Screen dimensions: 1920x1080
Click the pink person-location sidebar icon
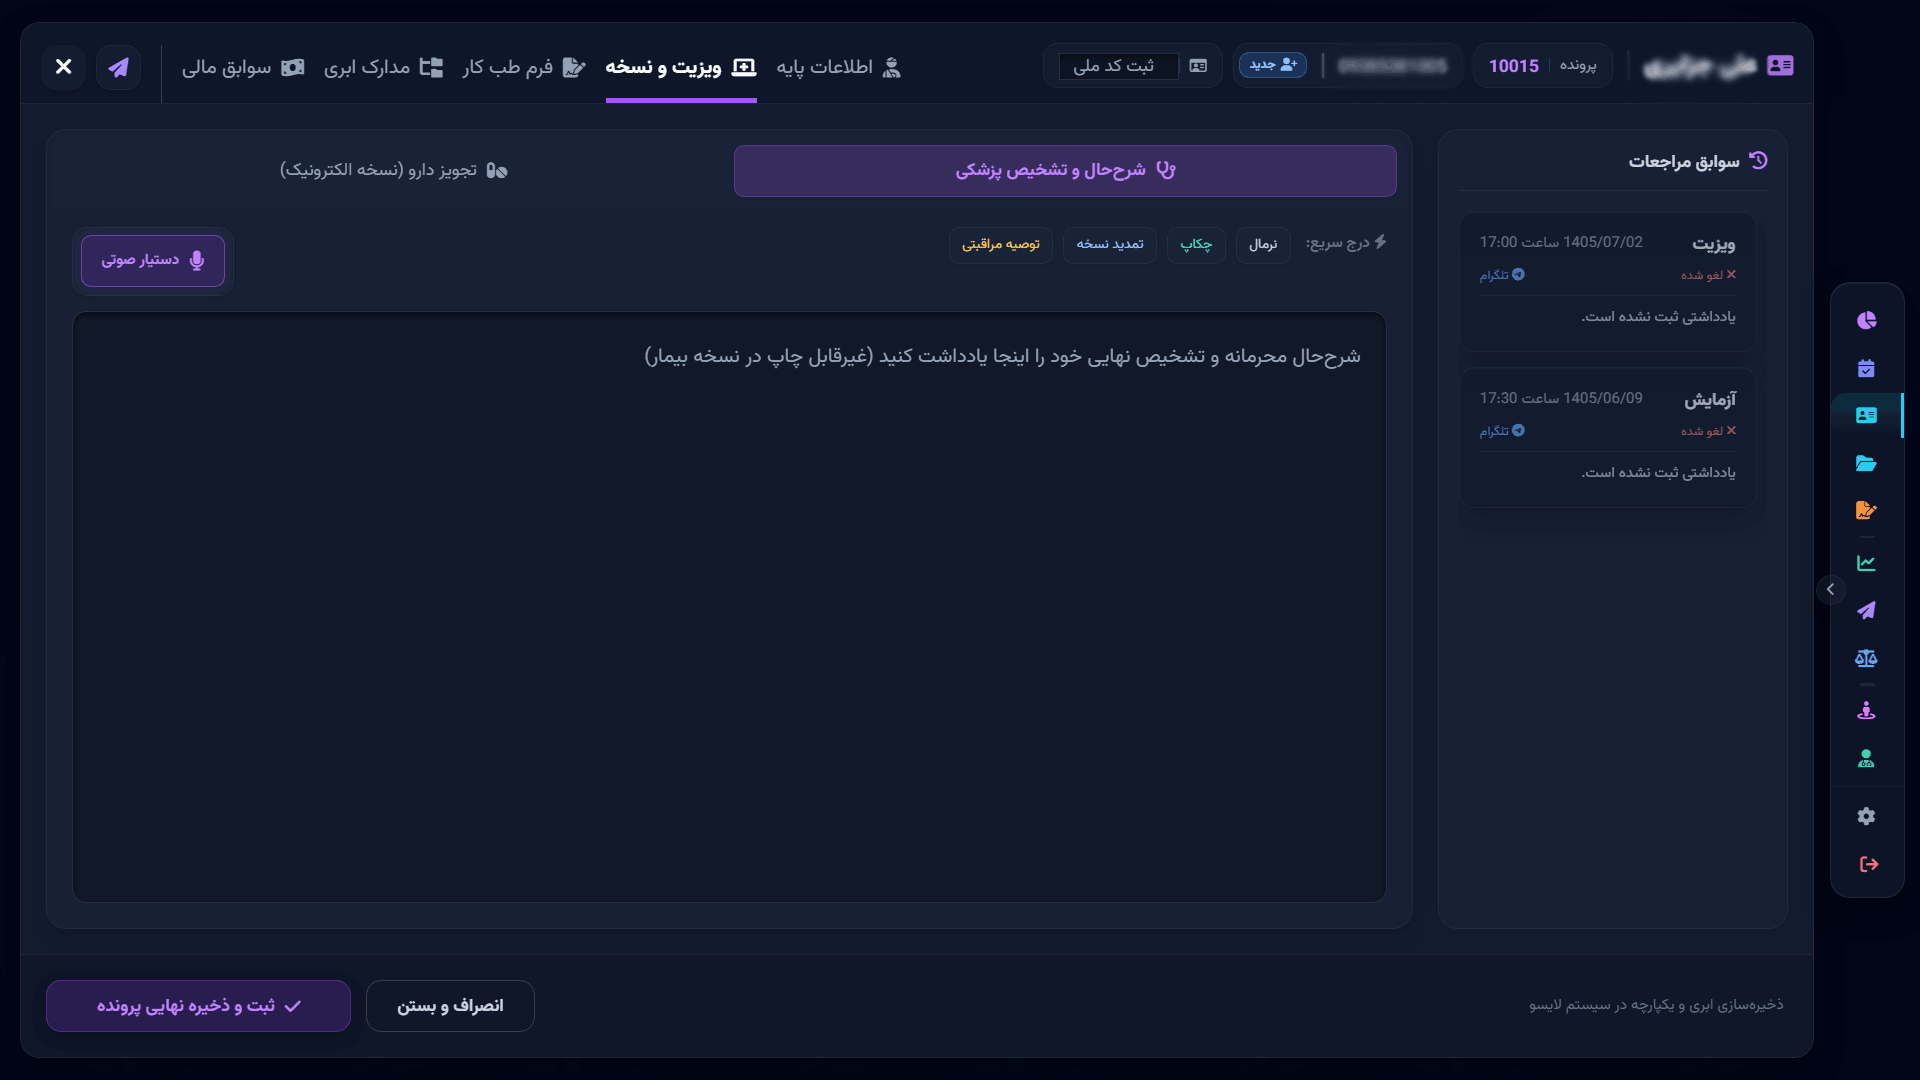(1866, 711)
